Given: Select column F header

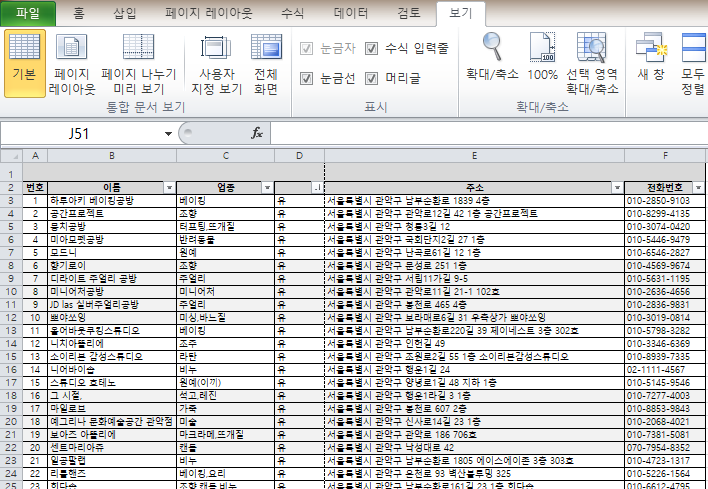Looking at the screenshot, I should pyautogui.click(x=665, y=156).
